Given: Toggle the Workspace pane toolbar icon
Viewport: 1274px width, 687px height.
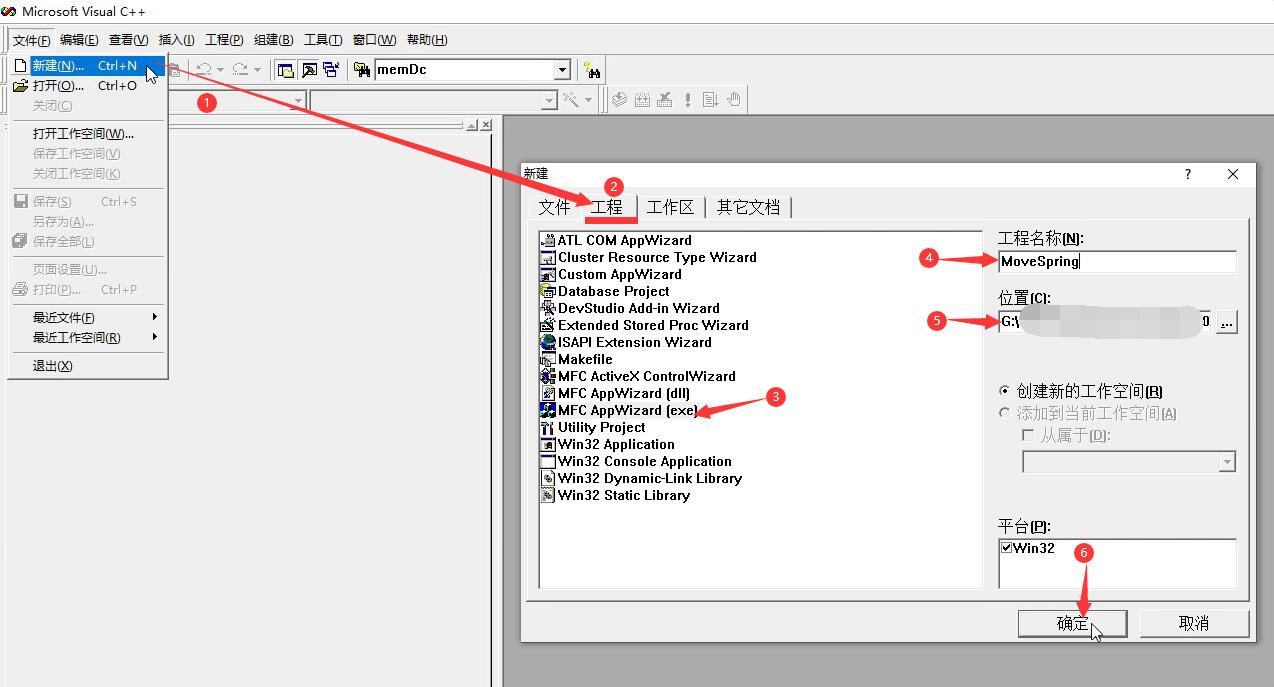Looking at the screenshot, I should coord(286,70).
